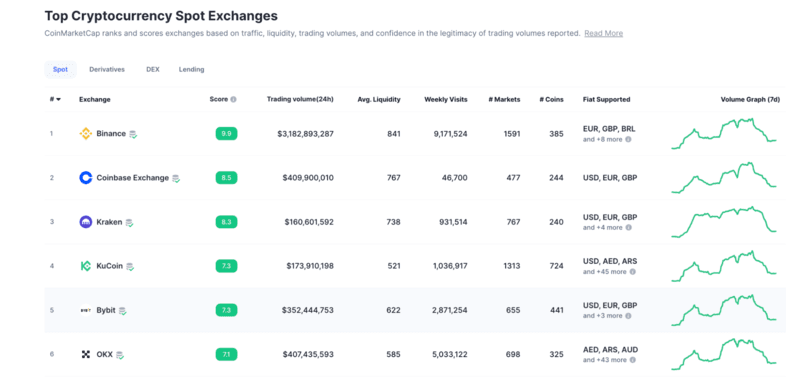Sort by Weekly Visits column header
Screen dimensions: 800x381
pos(445,99)
